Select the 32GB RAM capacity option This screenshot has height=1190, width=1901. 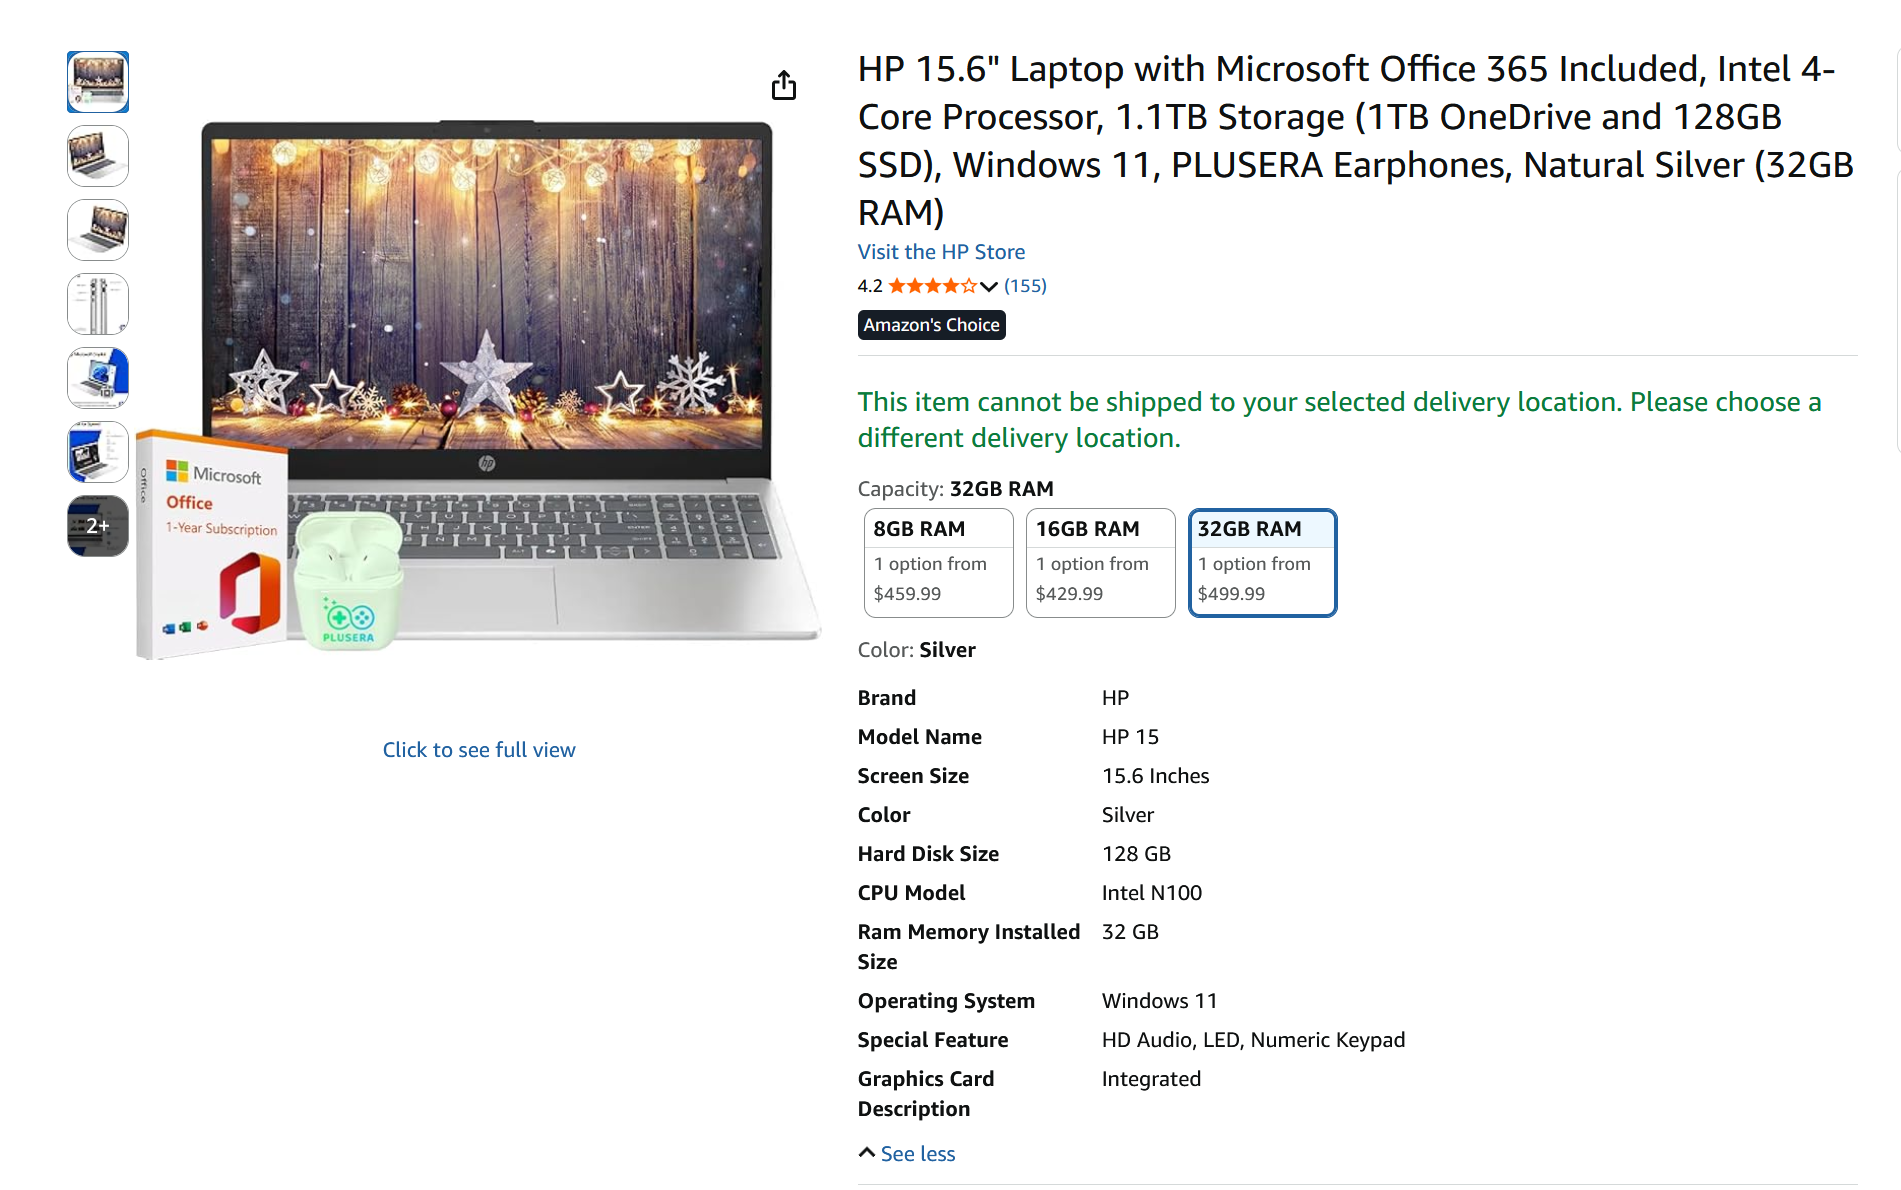click(x=1262, y=563)
